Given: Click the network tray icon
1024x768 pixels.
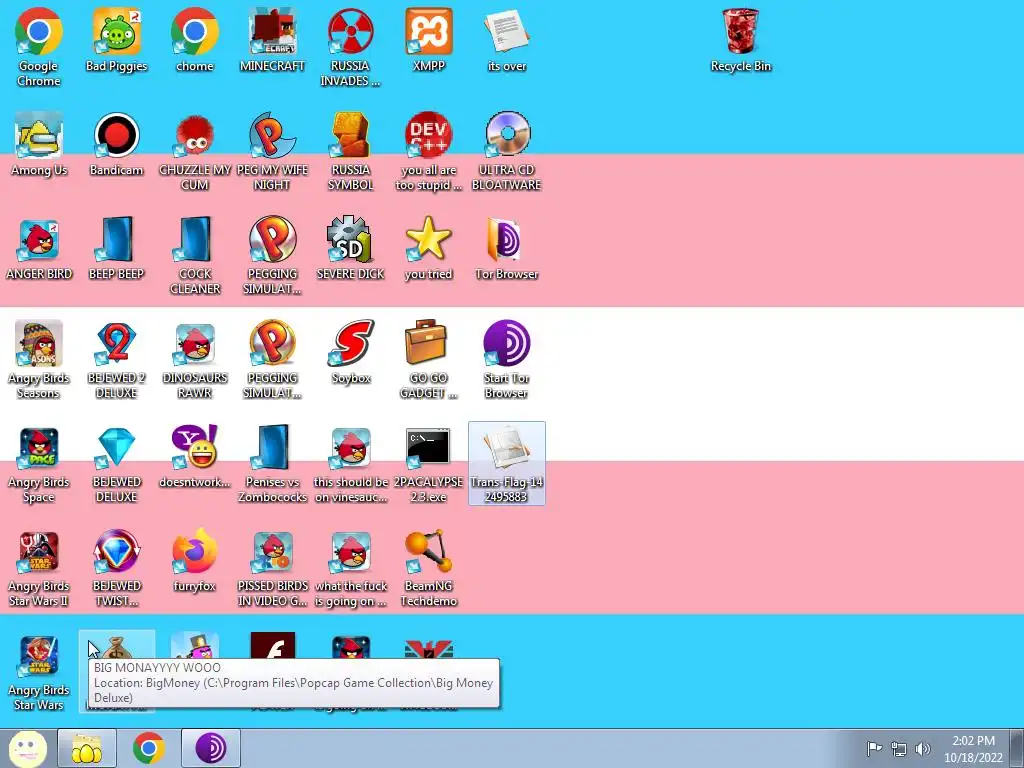Looking at the screenshot, I should 899,748.
